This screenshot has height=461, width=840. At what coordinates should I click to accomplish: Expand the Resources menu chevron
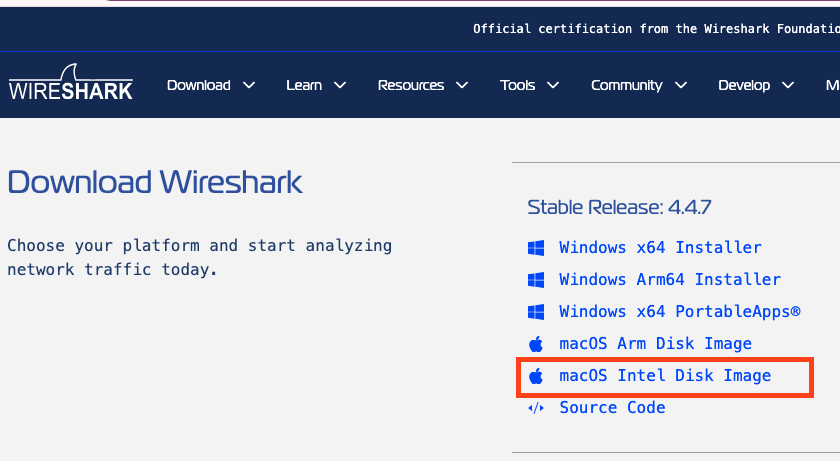tap(462, 85)
